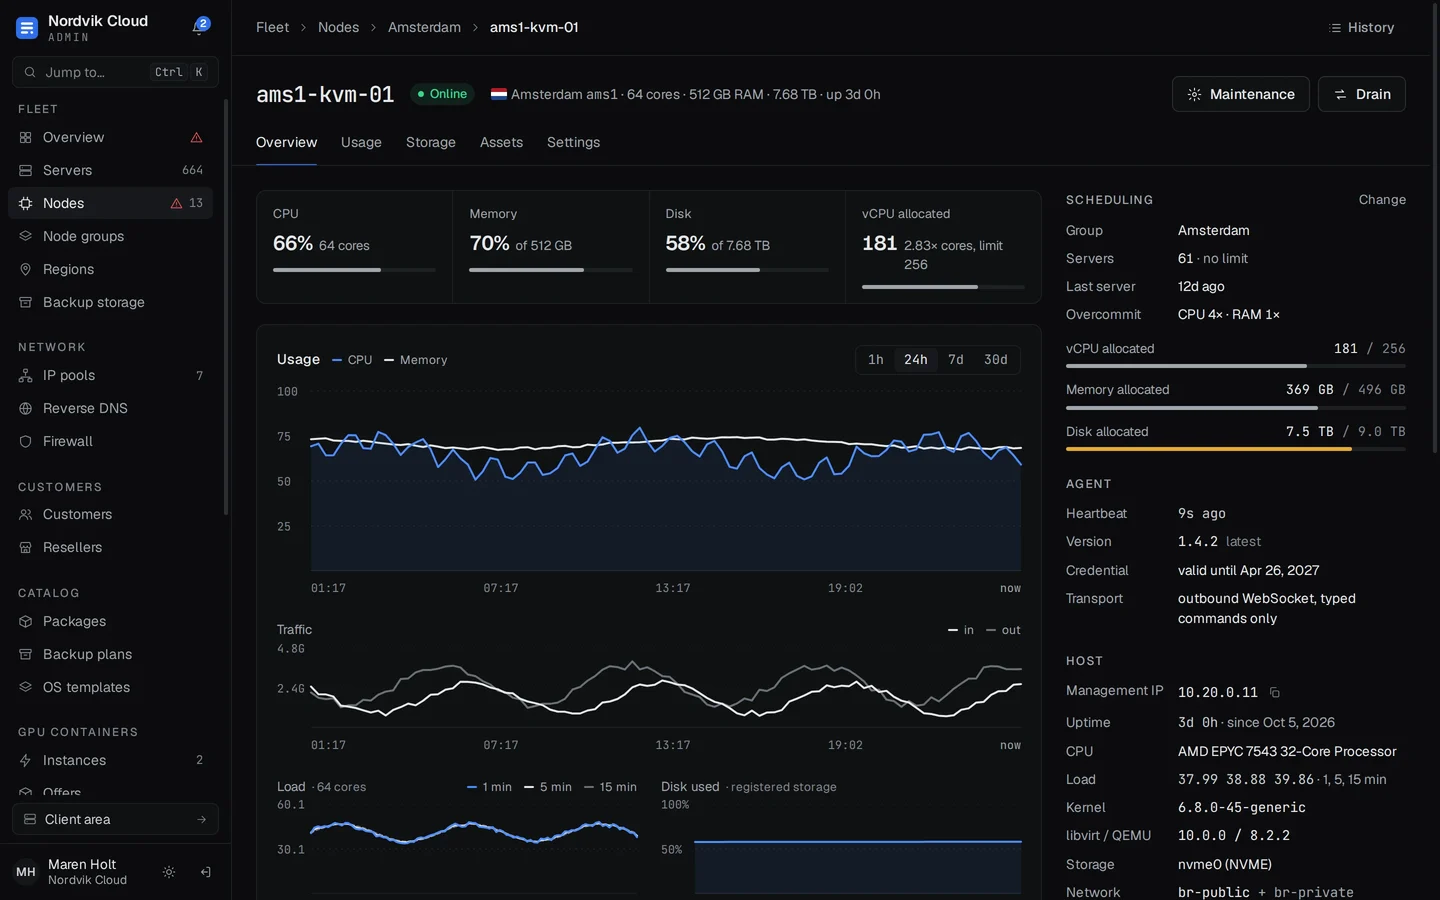Switch to the Storage tab
The height and width of the screenshot is (900, 1440).
[x=431, y=142]
